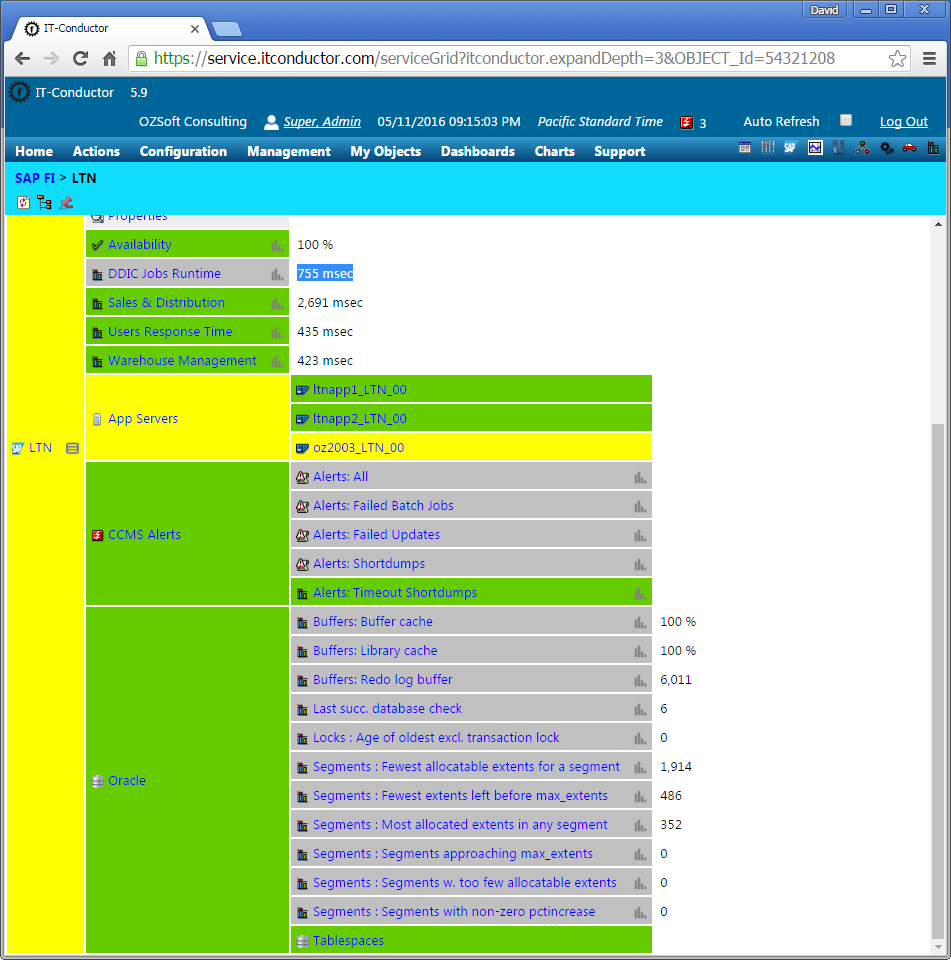Open the Tablespaces link under Oracle

point(348,941)
